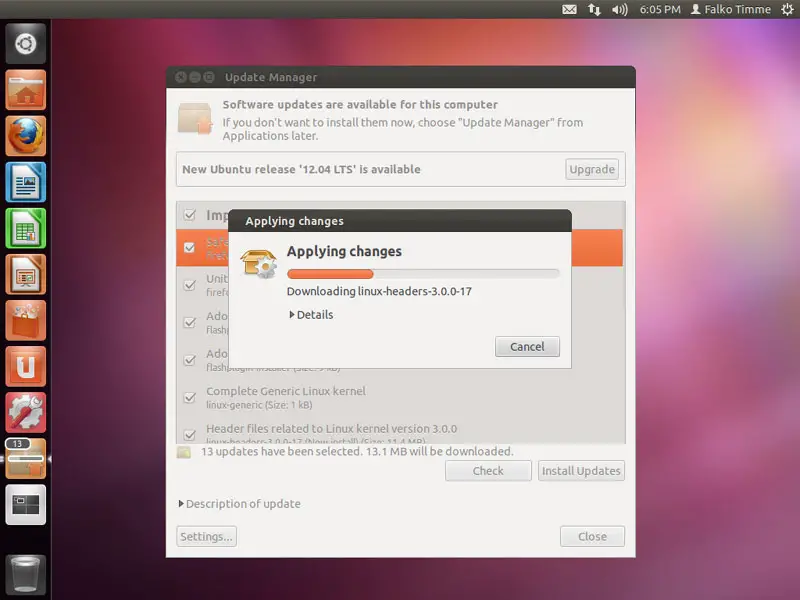The image size is (800, 600).
Task: Click the Close button in Update Manager
Action: click(x=592, y=536)
